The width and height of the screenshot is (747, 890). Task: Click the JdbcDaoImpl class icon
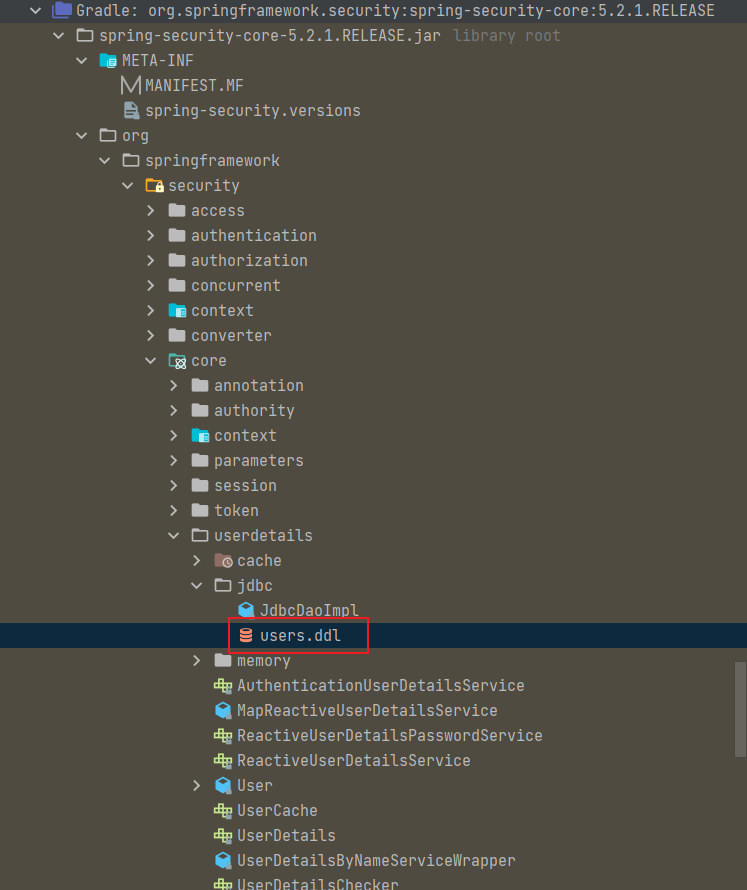click(246, 610)
